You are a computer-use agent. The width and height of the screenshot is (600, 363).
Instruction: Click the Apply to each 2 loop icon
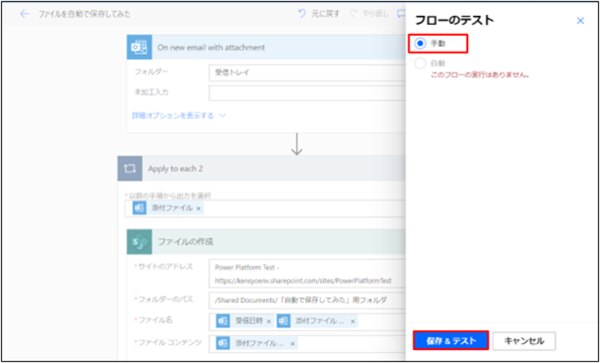click(x=130, y=168)
